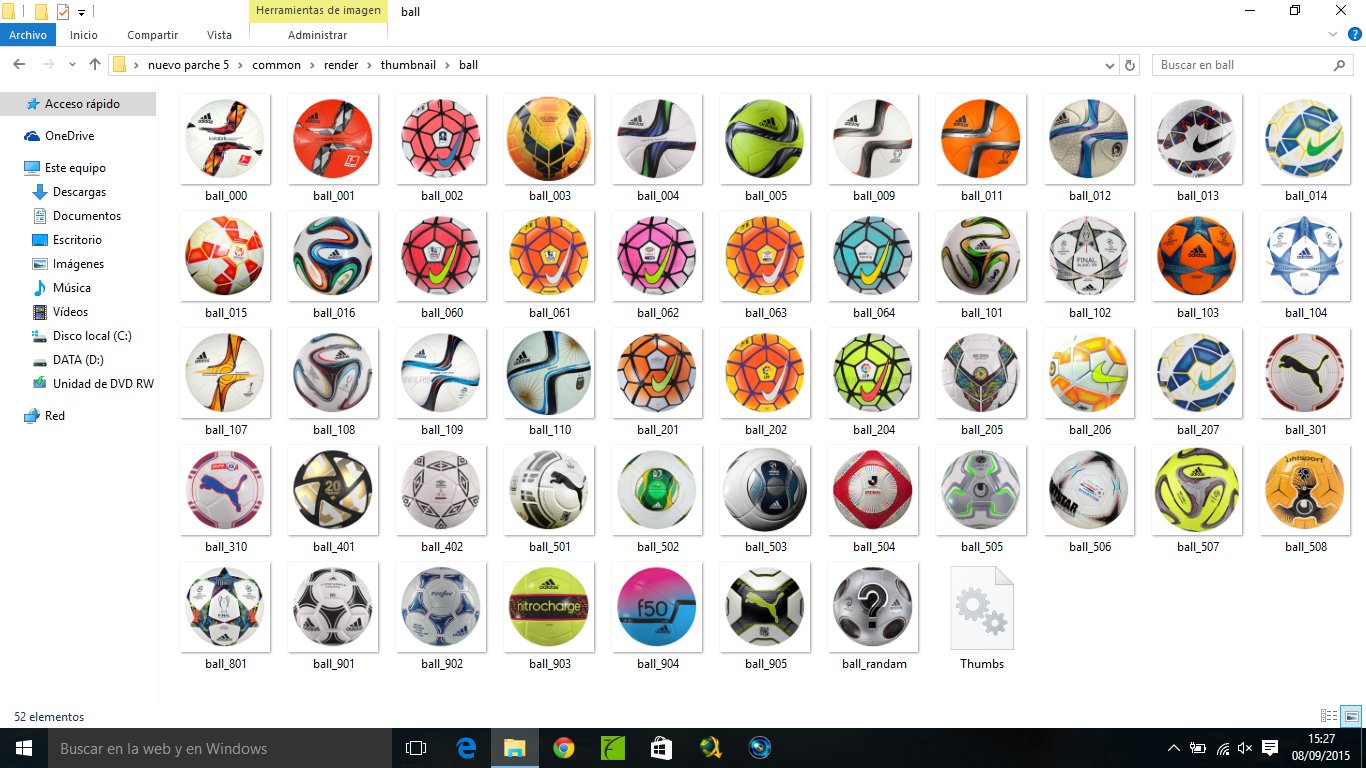The height and width of the screenshot is (768, 1366).
Task: Select Acceso rápido in sidebar
Action: pyautogui.click(x=82, y=104)
